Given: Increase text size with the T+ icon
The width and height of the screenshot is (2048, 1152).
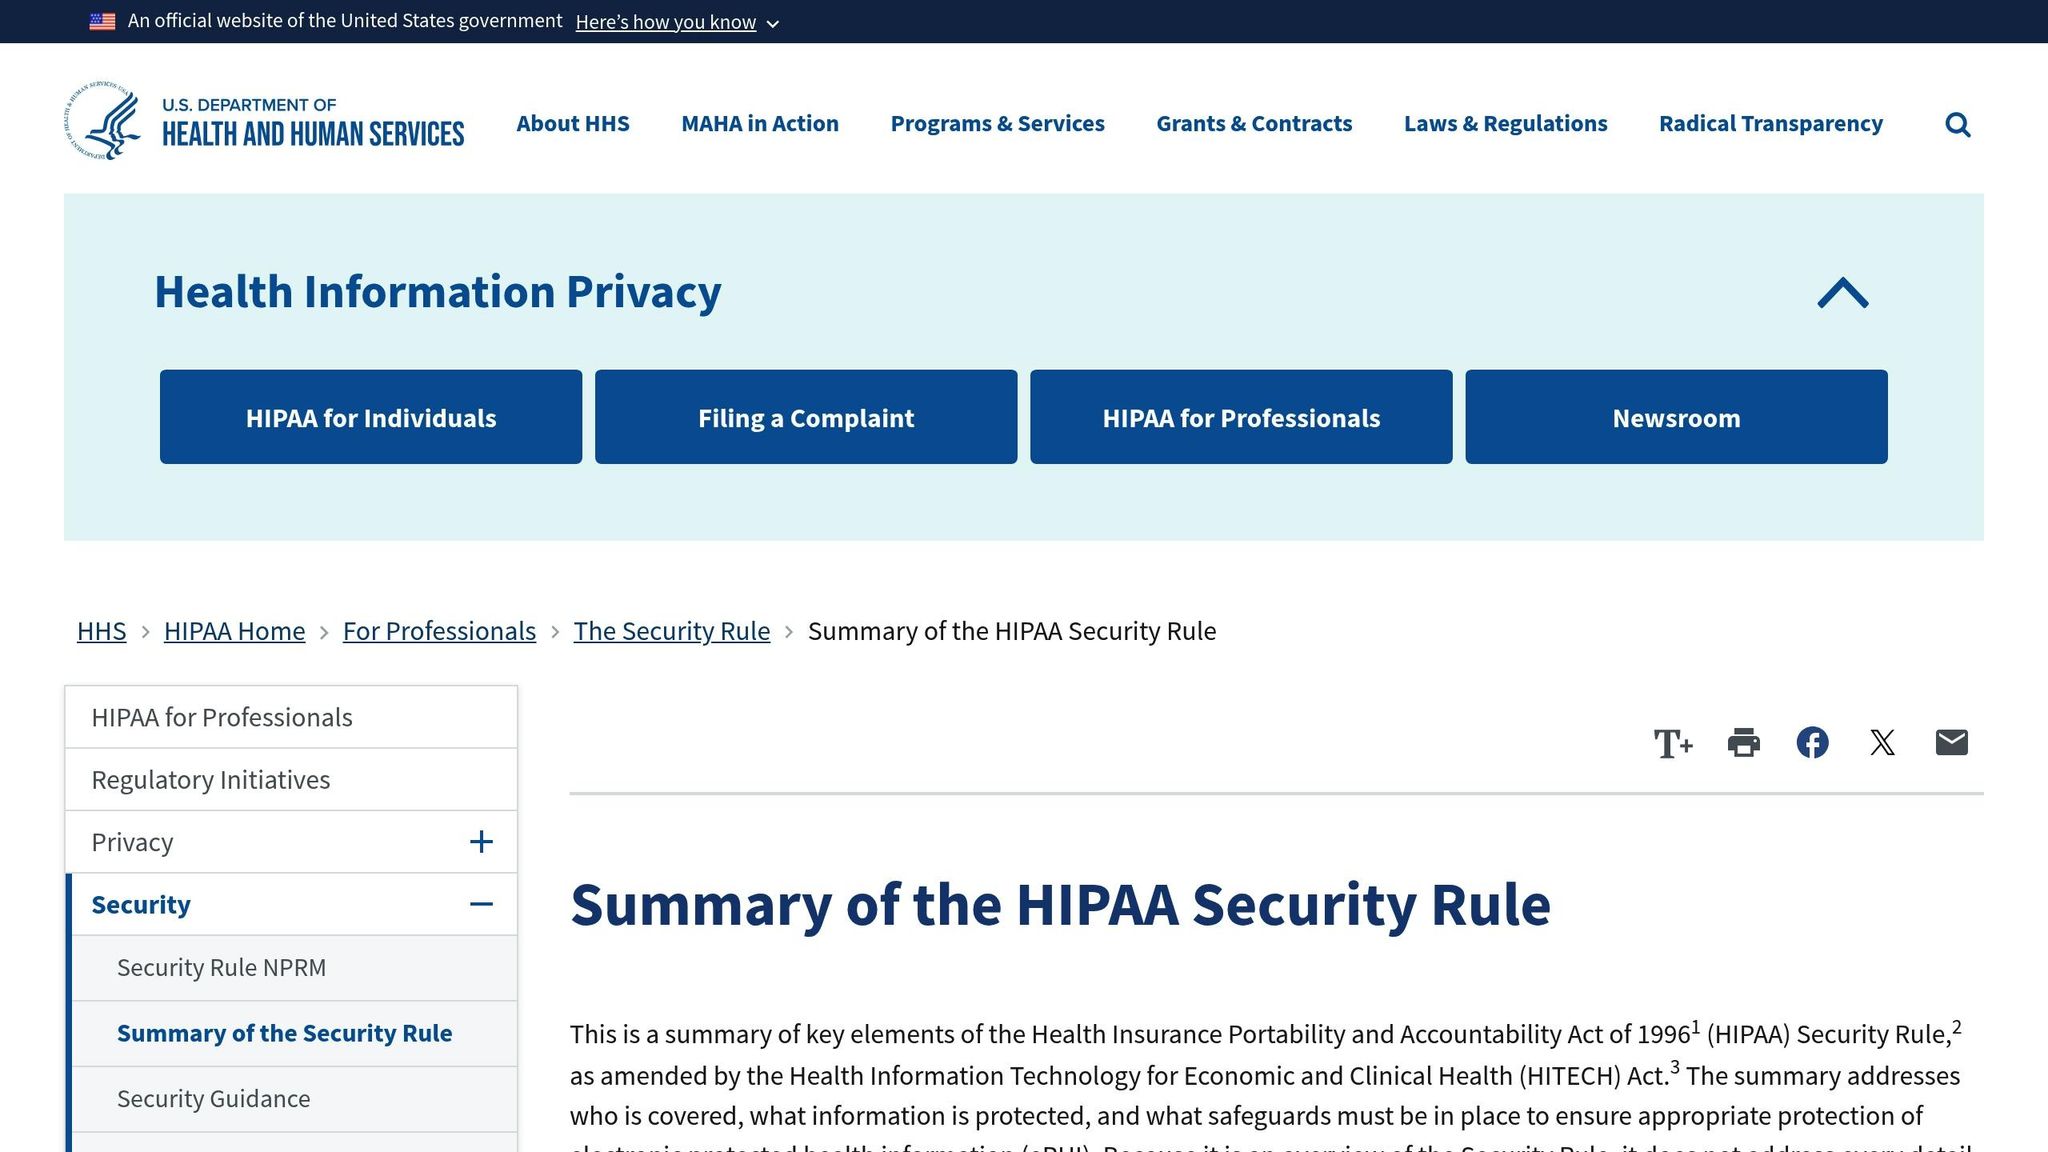Looking at the screenshot, I should pyautogui.click(x=1672, y=743).
